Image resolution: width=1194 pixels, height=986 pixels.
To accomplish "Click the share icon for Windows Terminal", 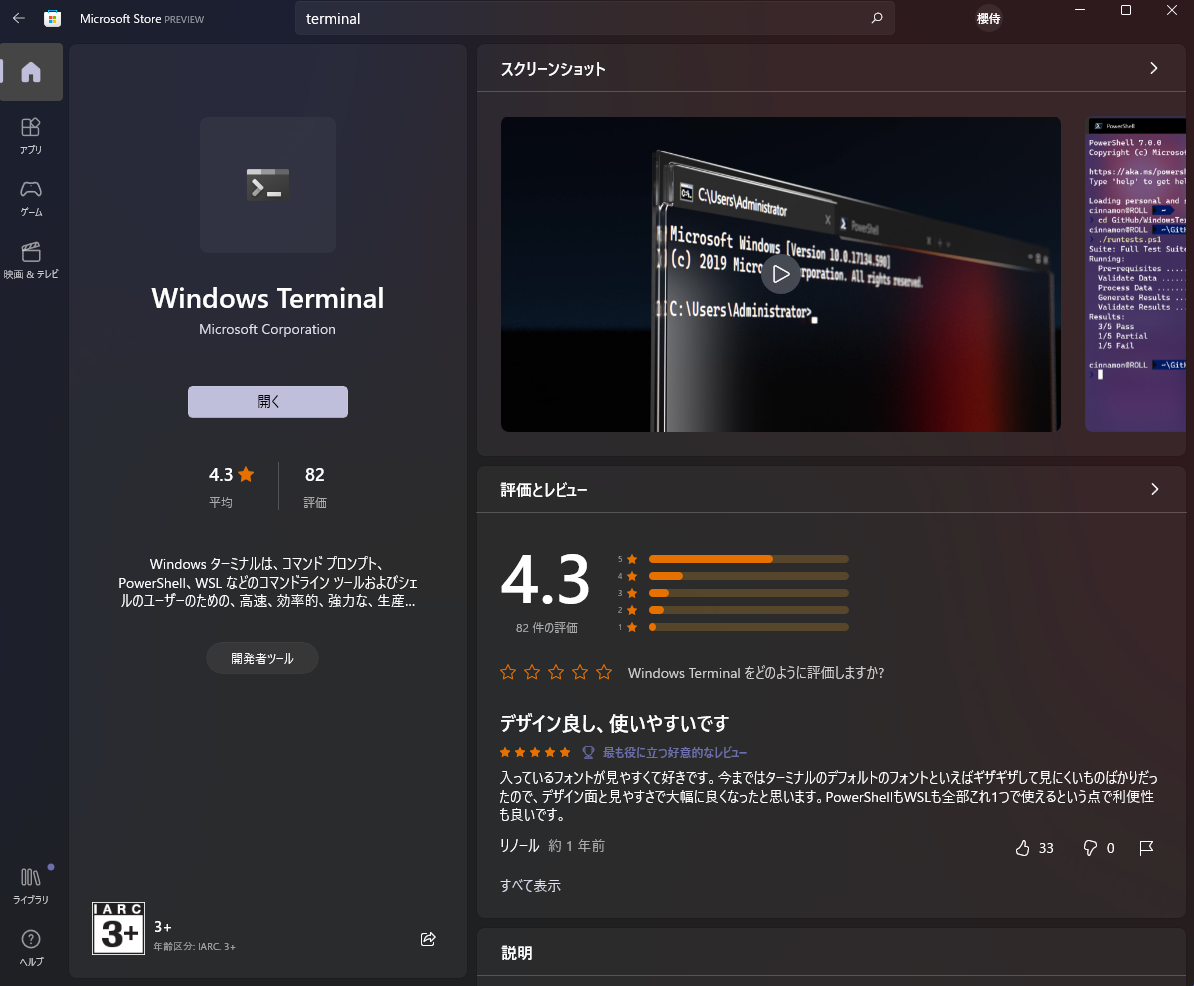I will [x=428, y=939].
